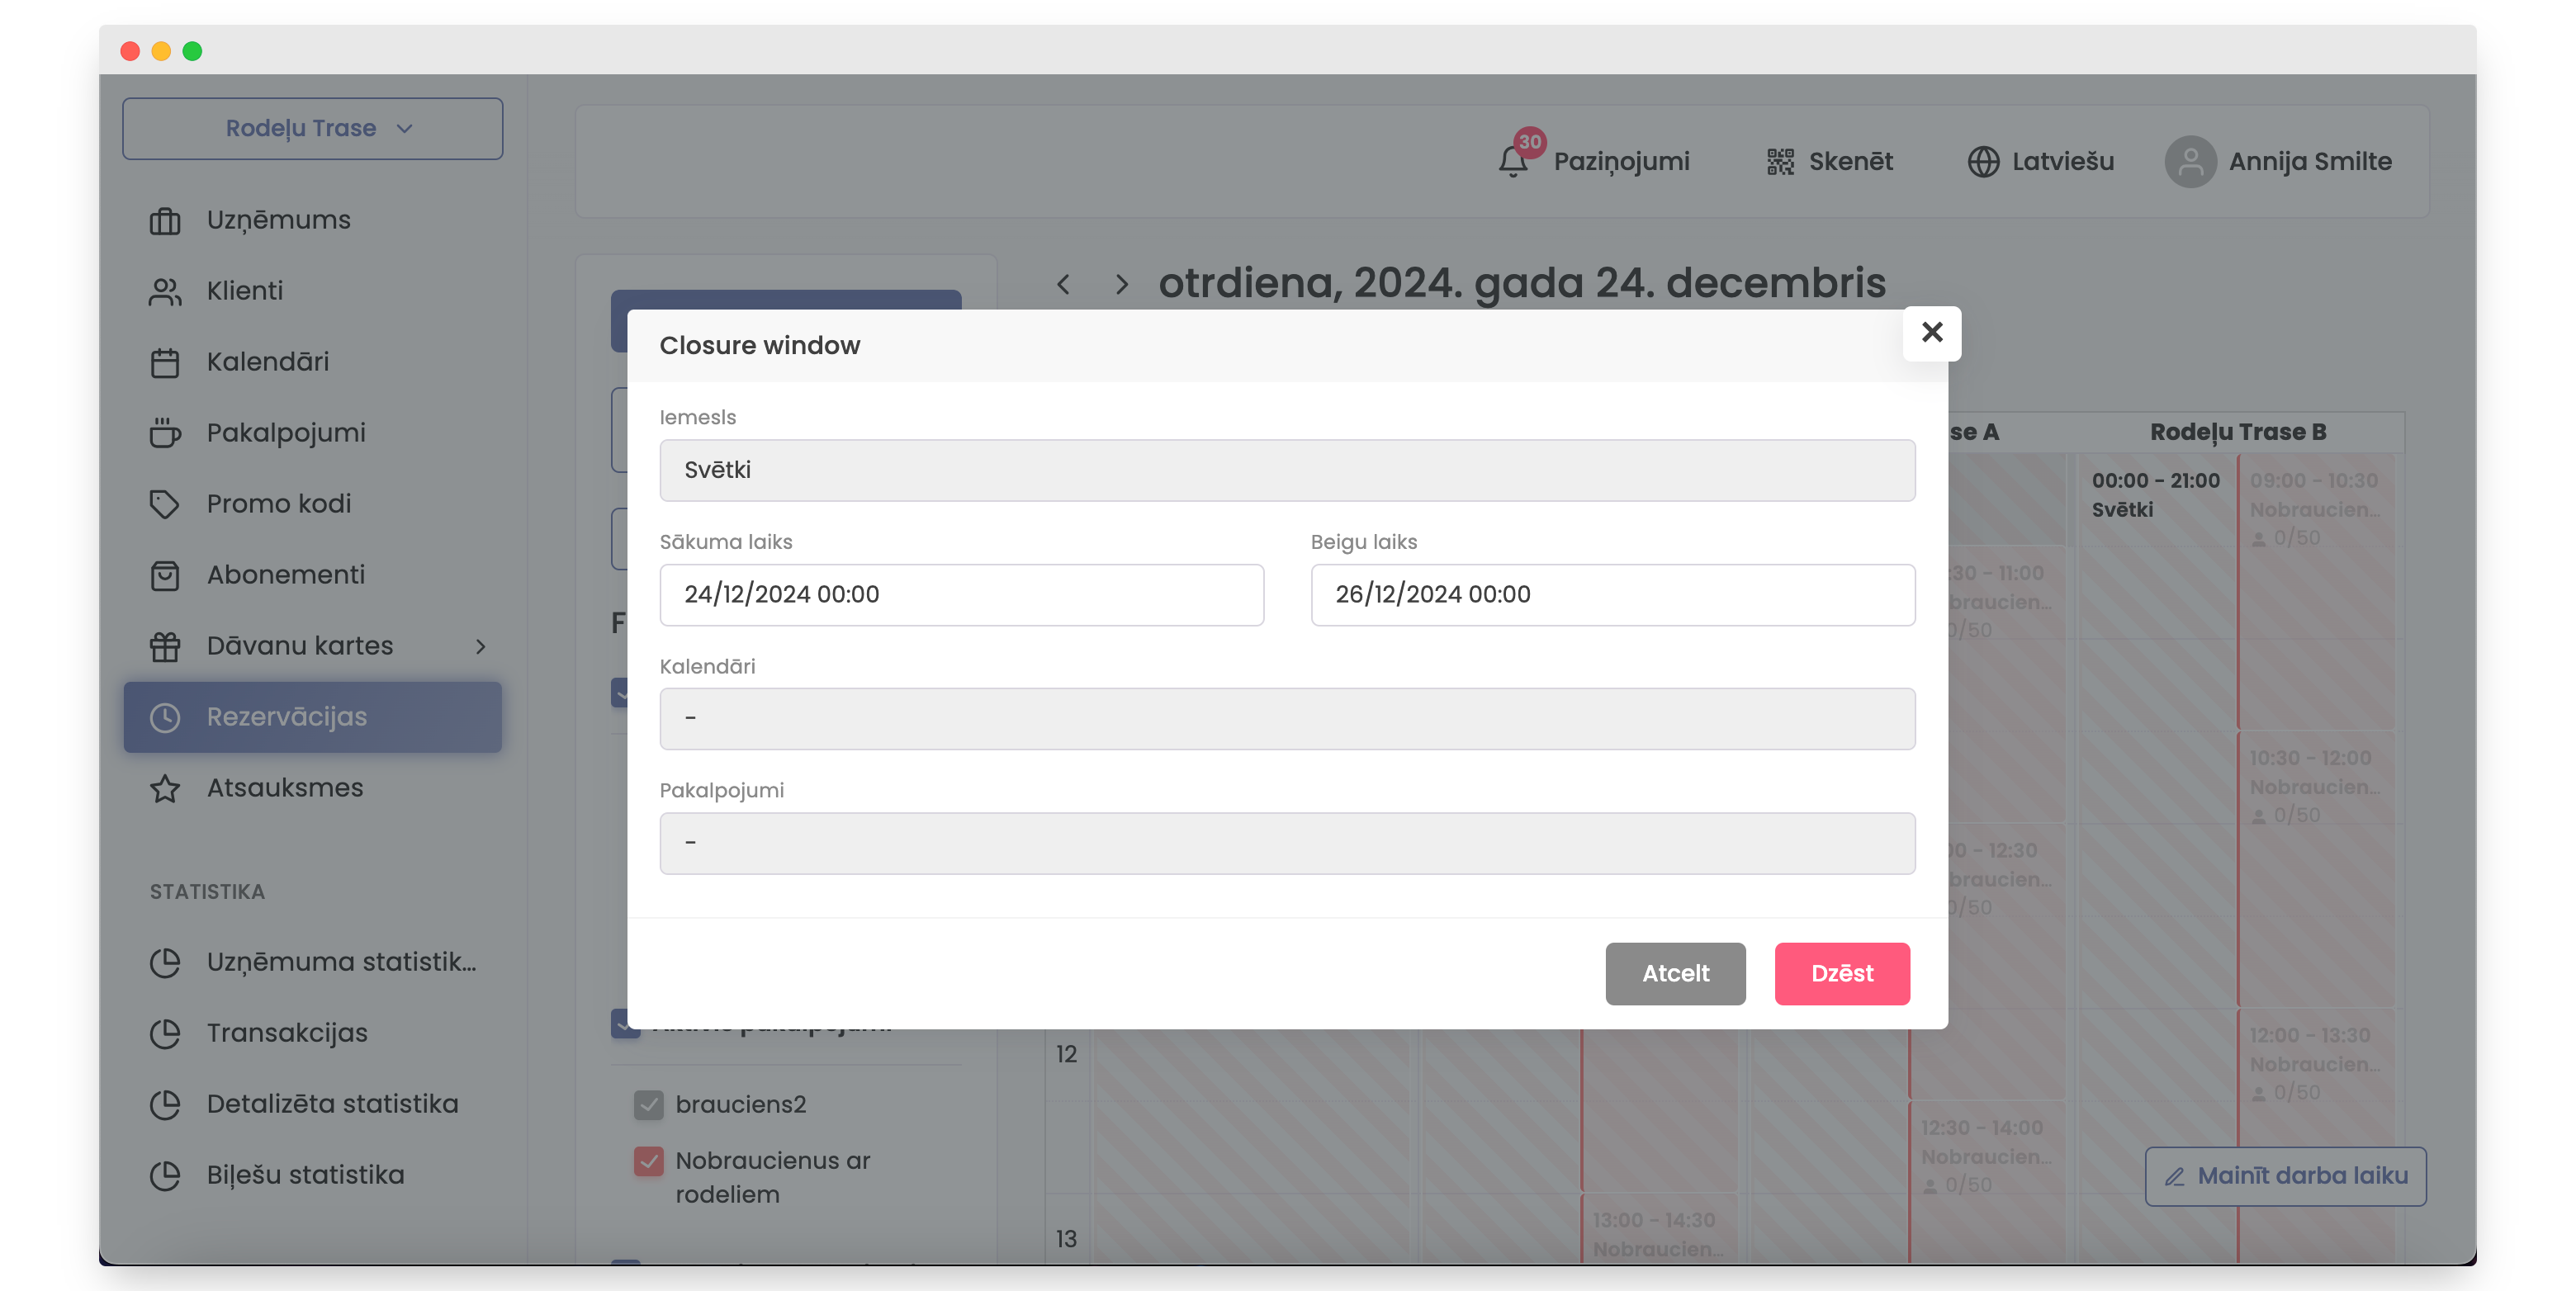
Task: Expand the Dāvanu kartes submenu chevron
Action: click(x=481, y=646)
